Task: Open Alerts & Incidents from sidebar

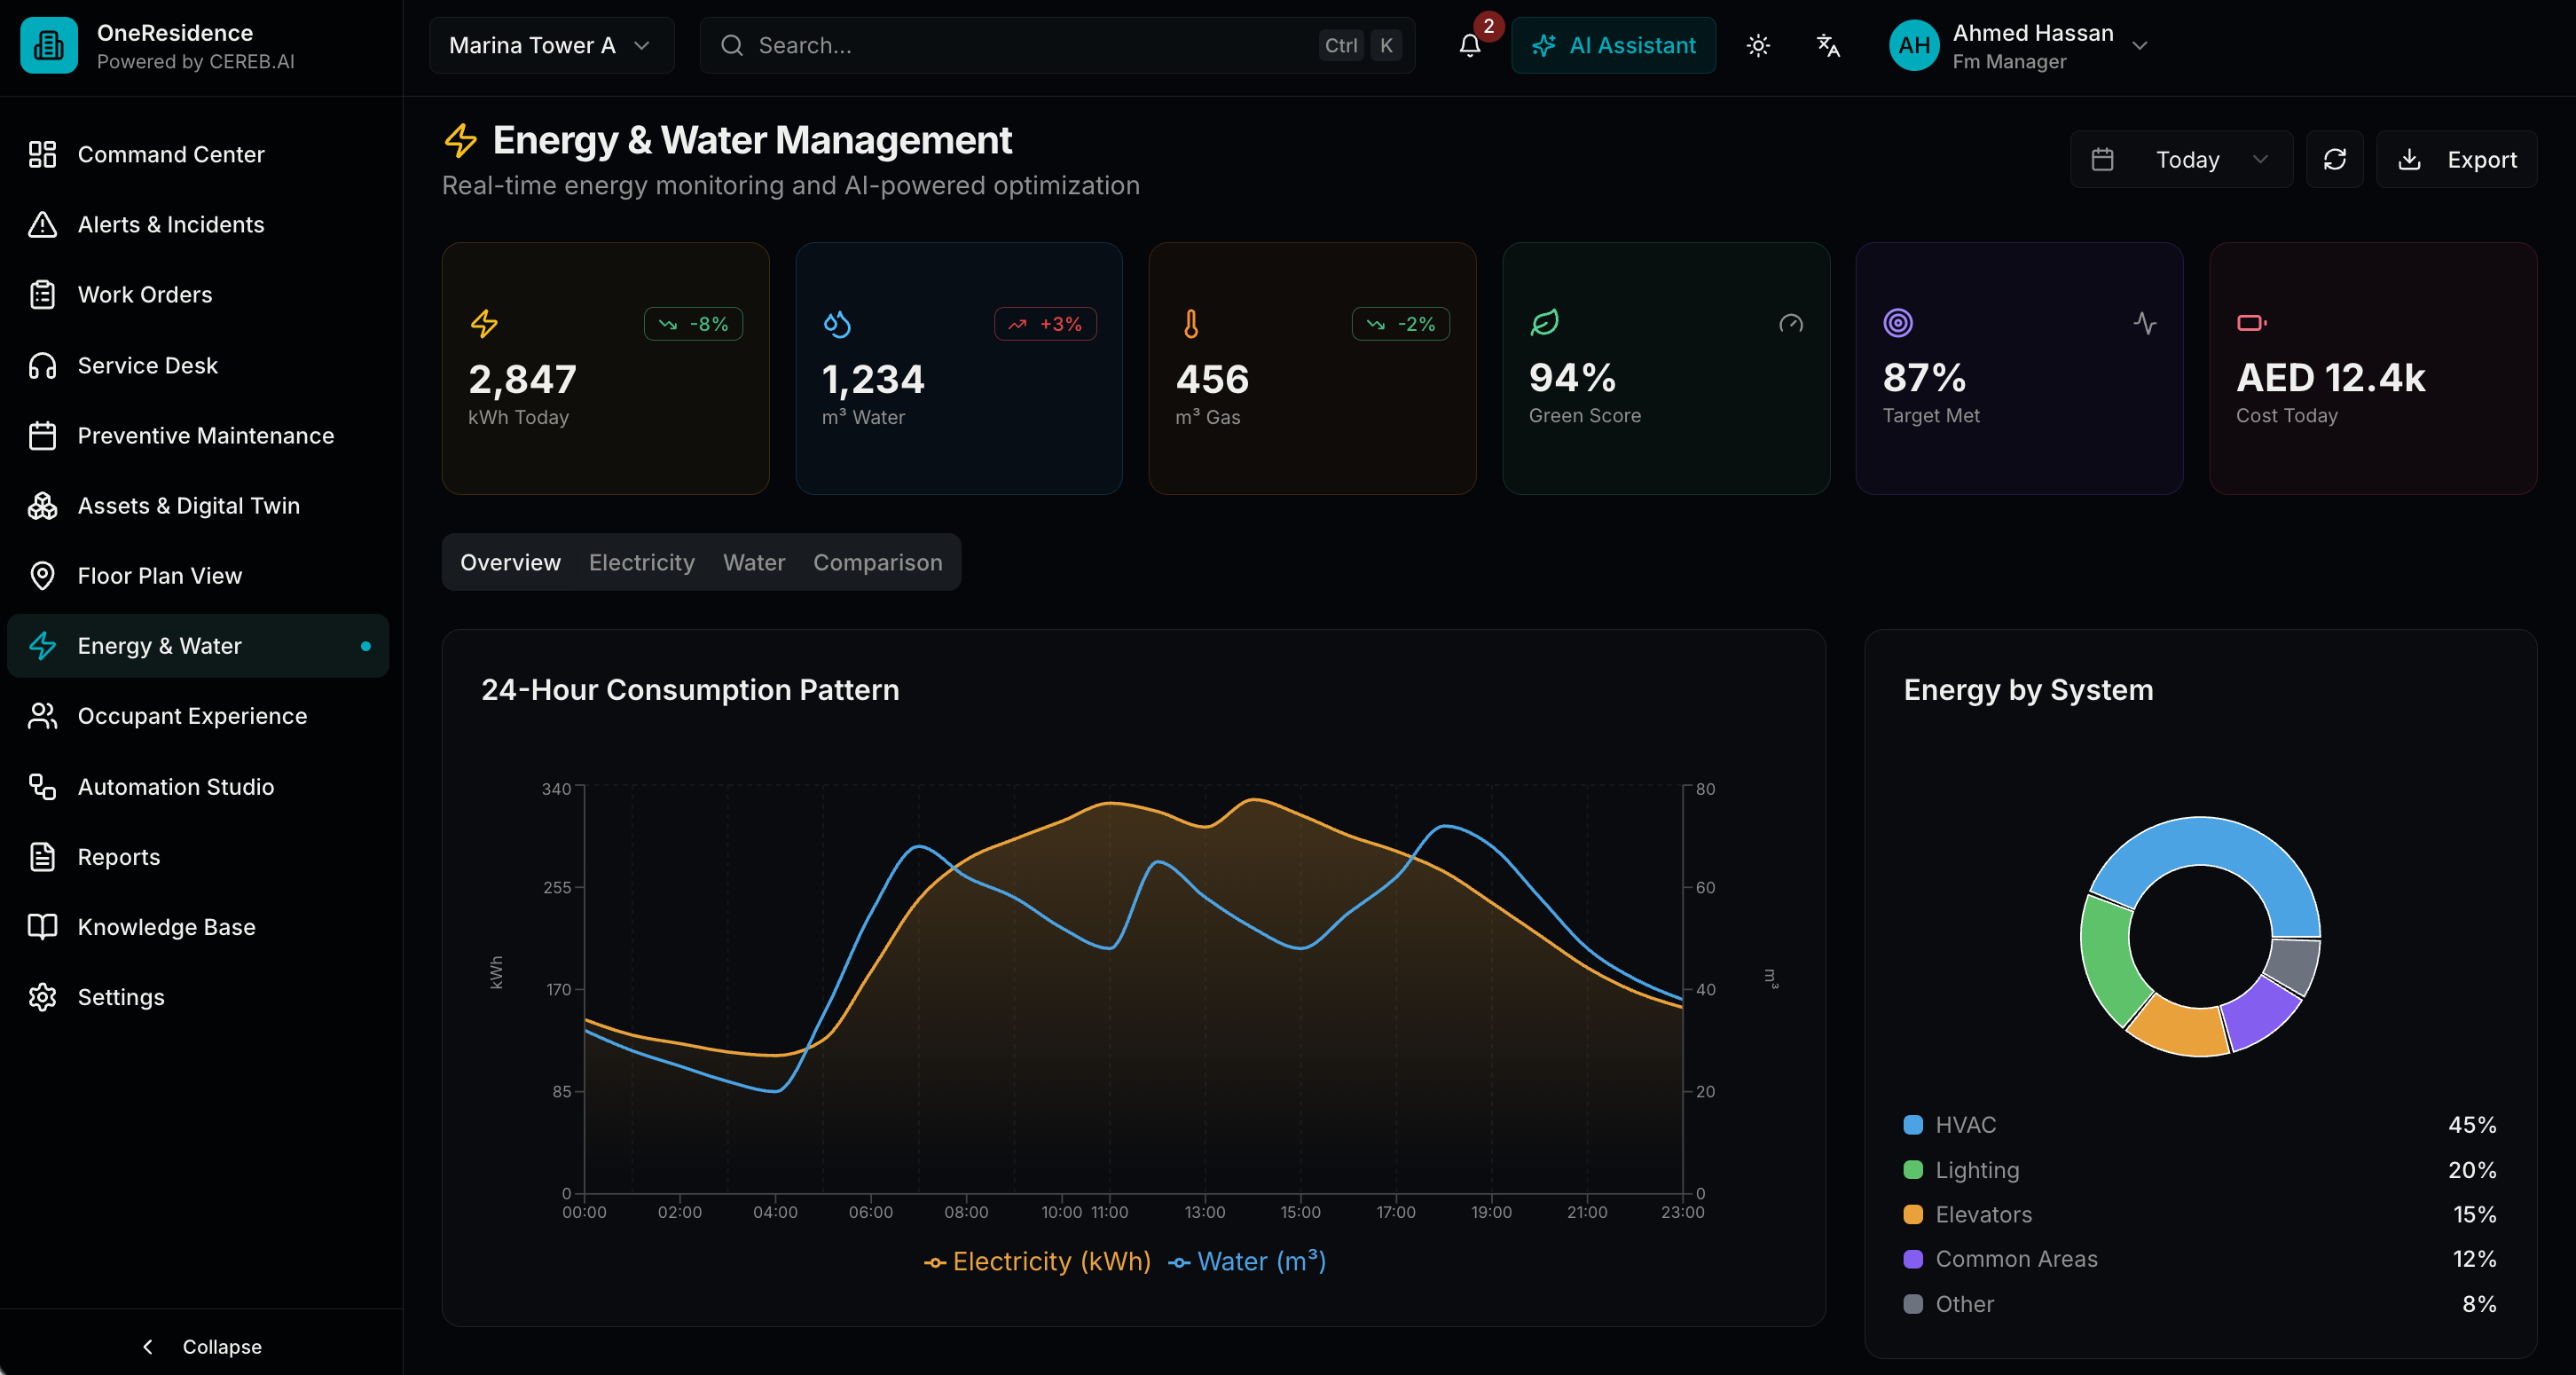Action: [x=171, y=225]
